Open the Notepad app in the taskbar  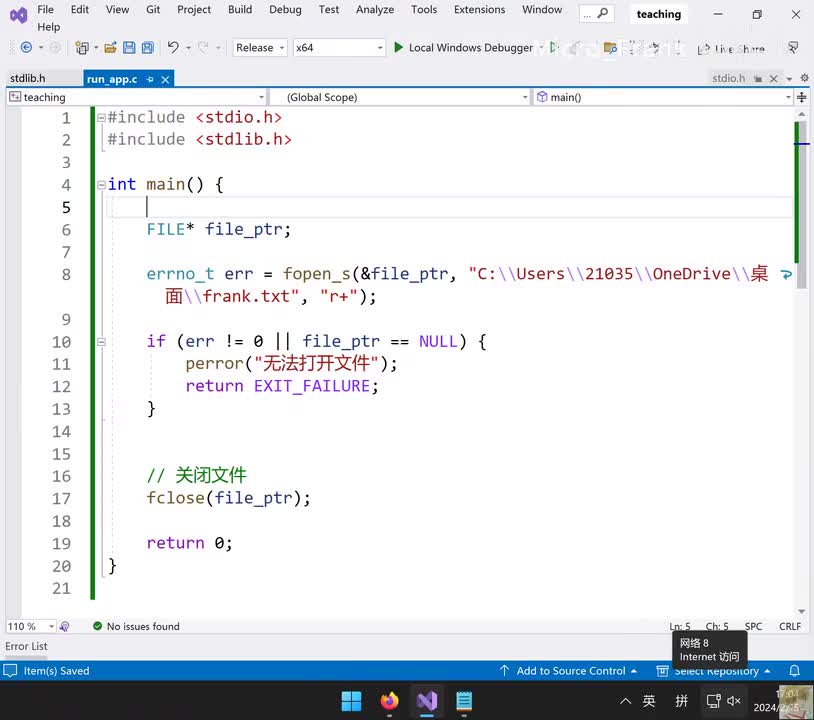click(x=464, y=701)
